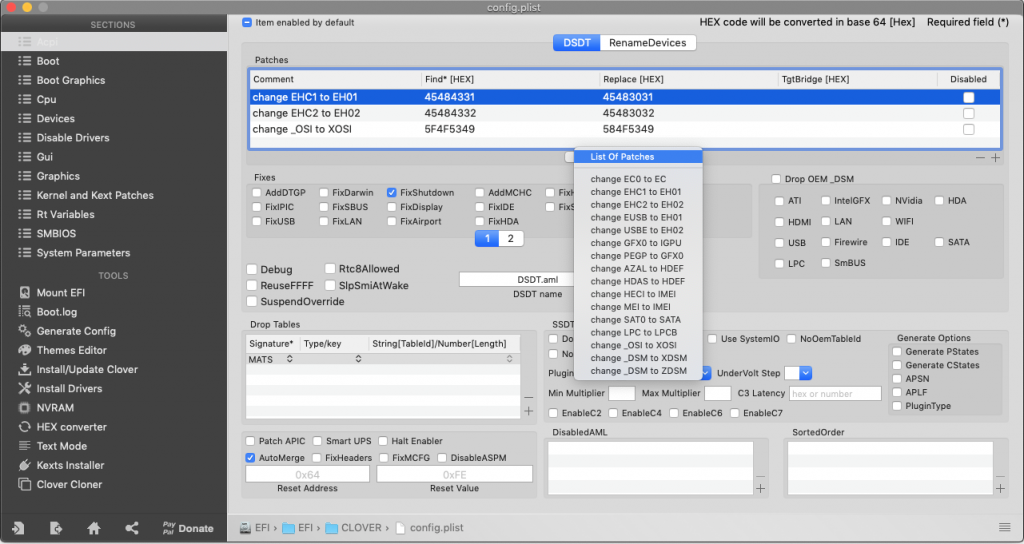Select DSDT tab

(577, 42)
